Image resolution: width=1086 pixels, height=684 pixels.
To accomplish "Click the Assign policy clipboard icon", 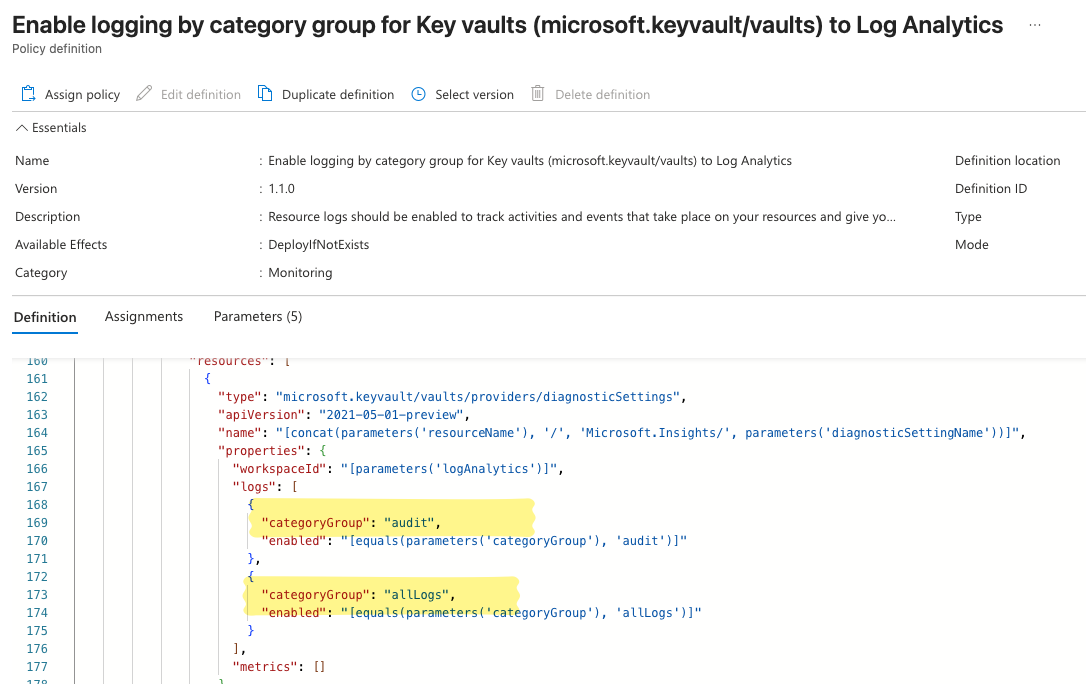I will click(x=28, y=93).
